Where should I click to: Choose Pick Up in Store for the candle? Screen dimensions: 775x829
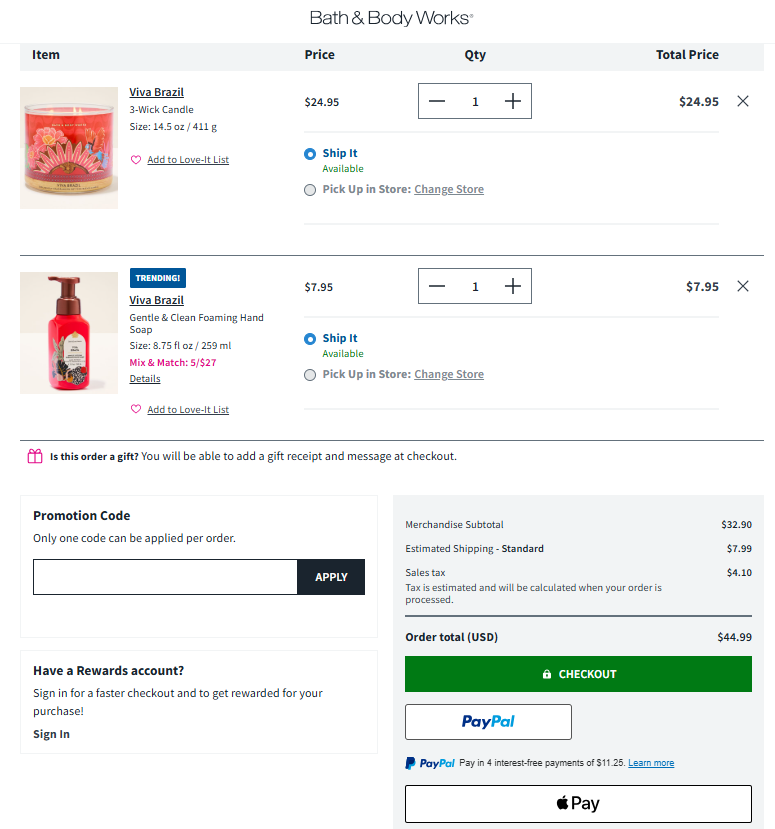pos(310,189)
